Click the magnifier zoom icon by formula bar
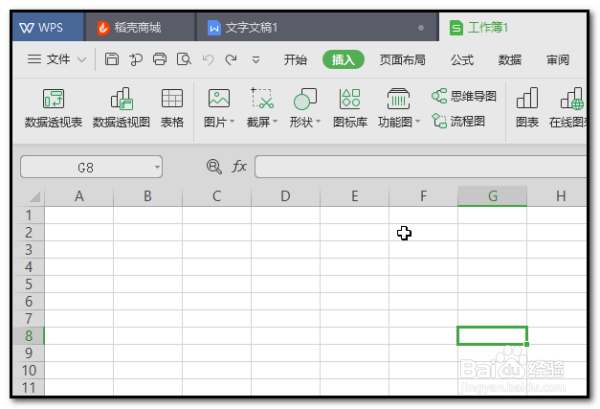Viewport: 600px width, 409px height. pyautogui.click(x=214, y=167)
